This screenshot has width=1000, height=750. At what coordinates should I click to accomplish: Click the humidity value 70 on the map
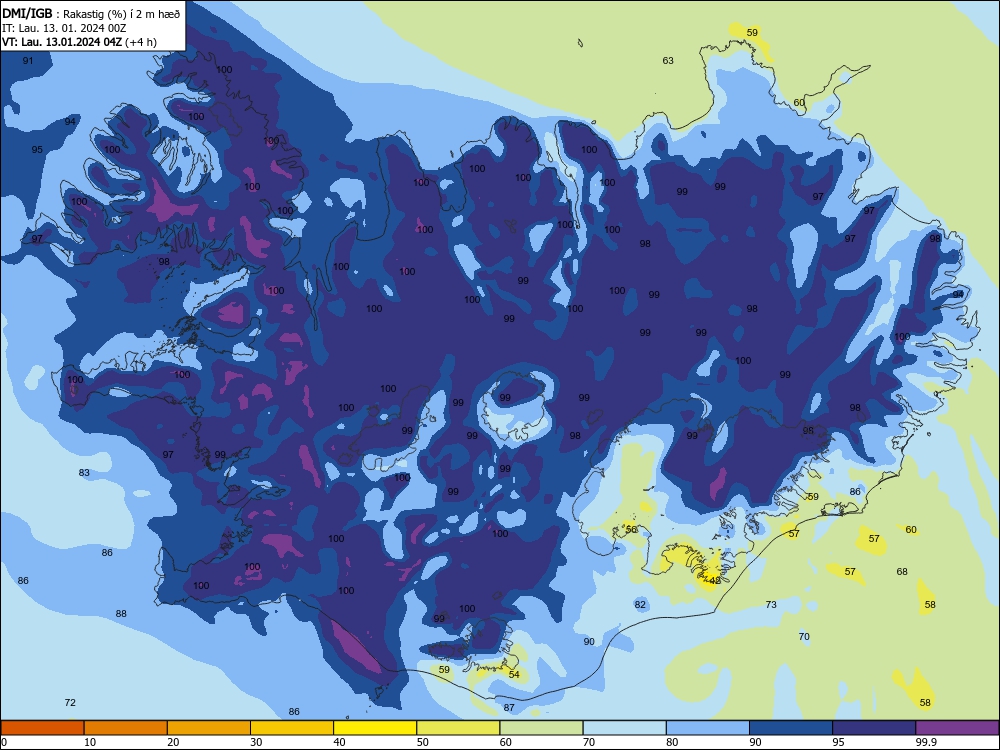804,636
